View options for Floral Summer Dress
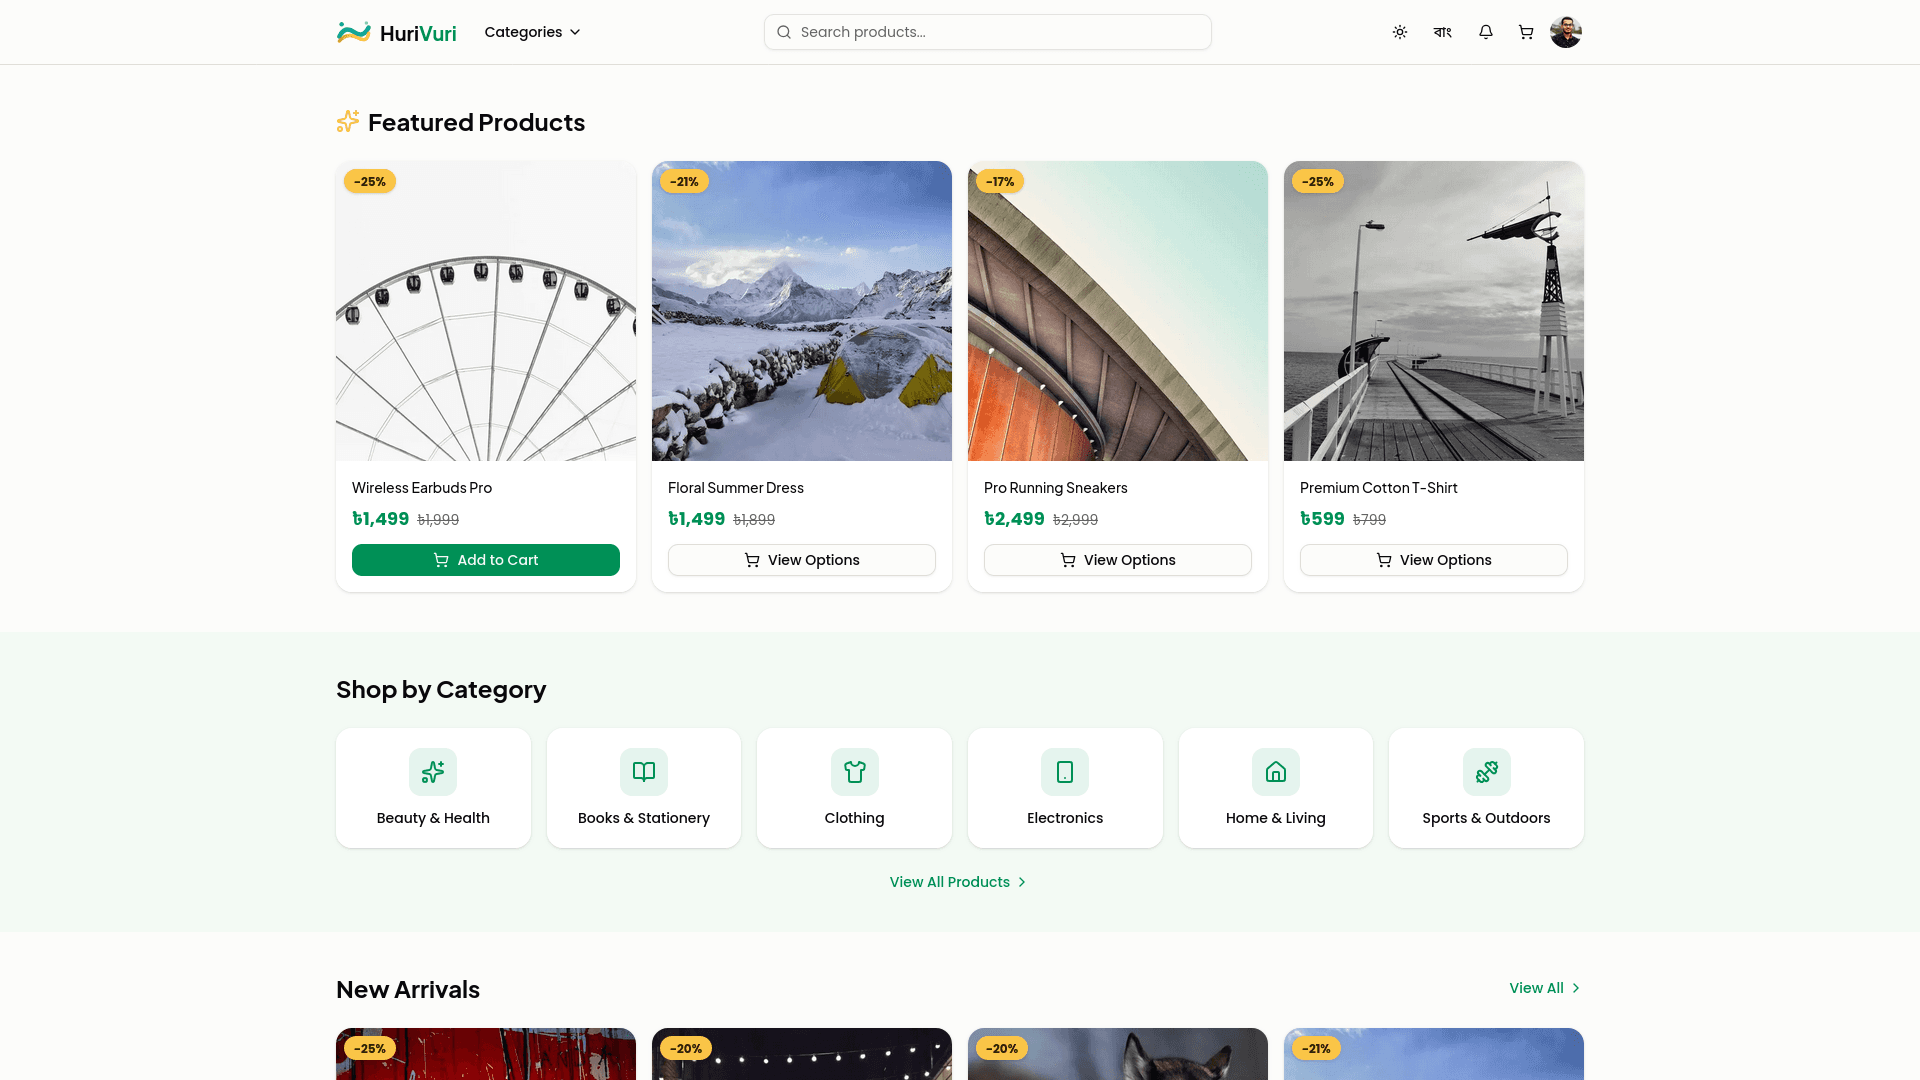This screenshot has height=1080, width=1920. tap(802, 560)
